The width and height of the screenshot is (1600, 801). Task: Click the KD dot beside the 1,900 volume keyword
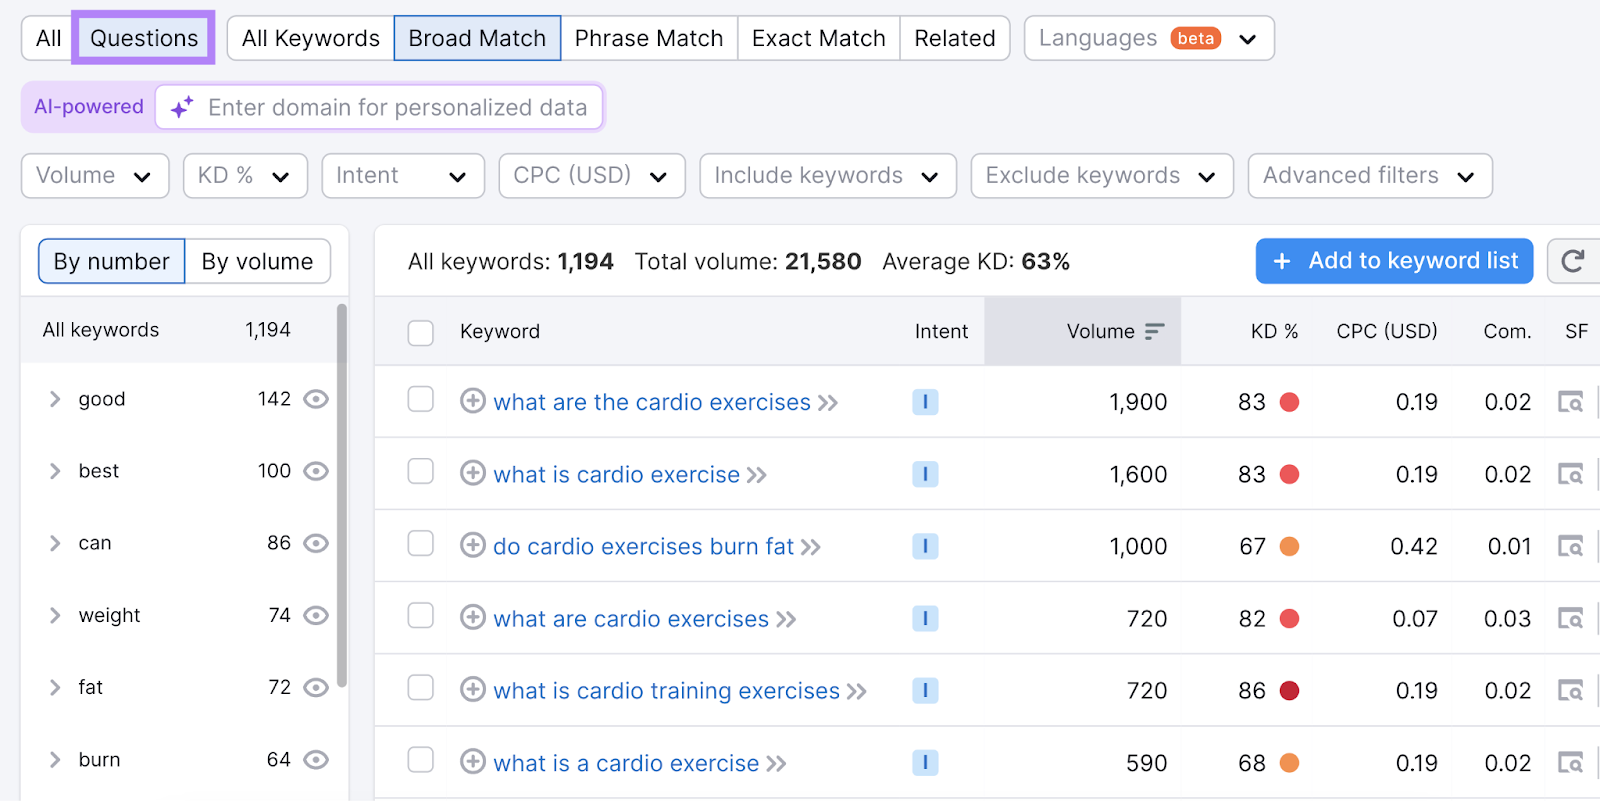1290,402
